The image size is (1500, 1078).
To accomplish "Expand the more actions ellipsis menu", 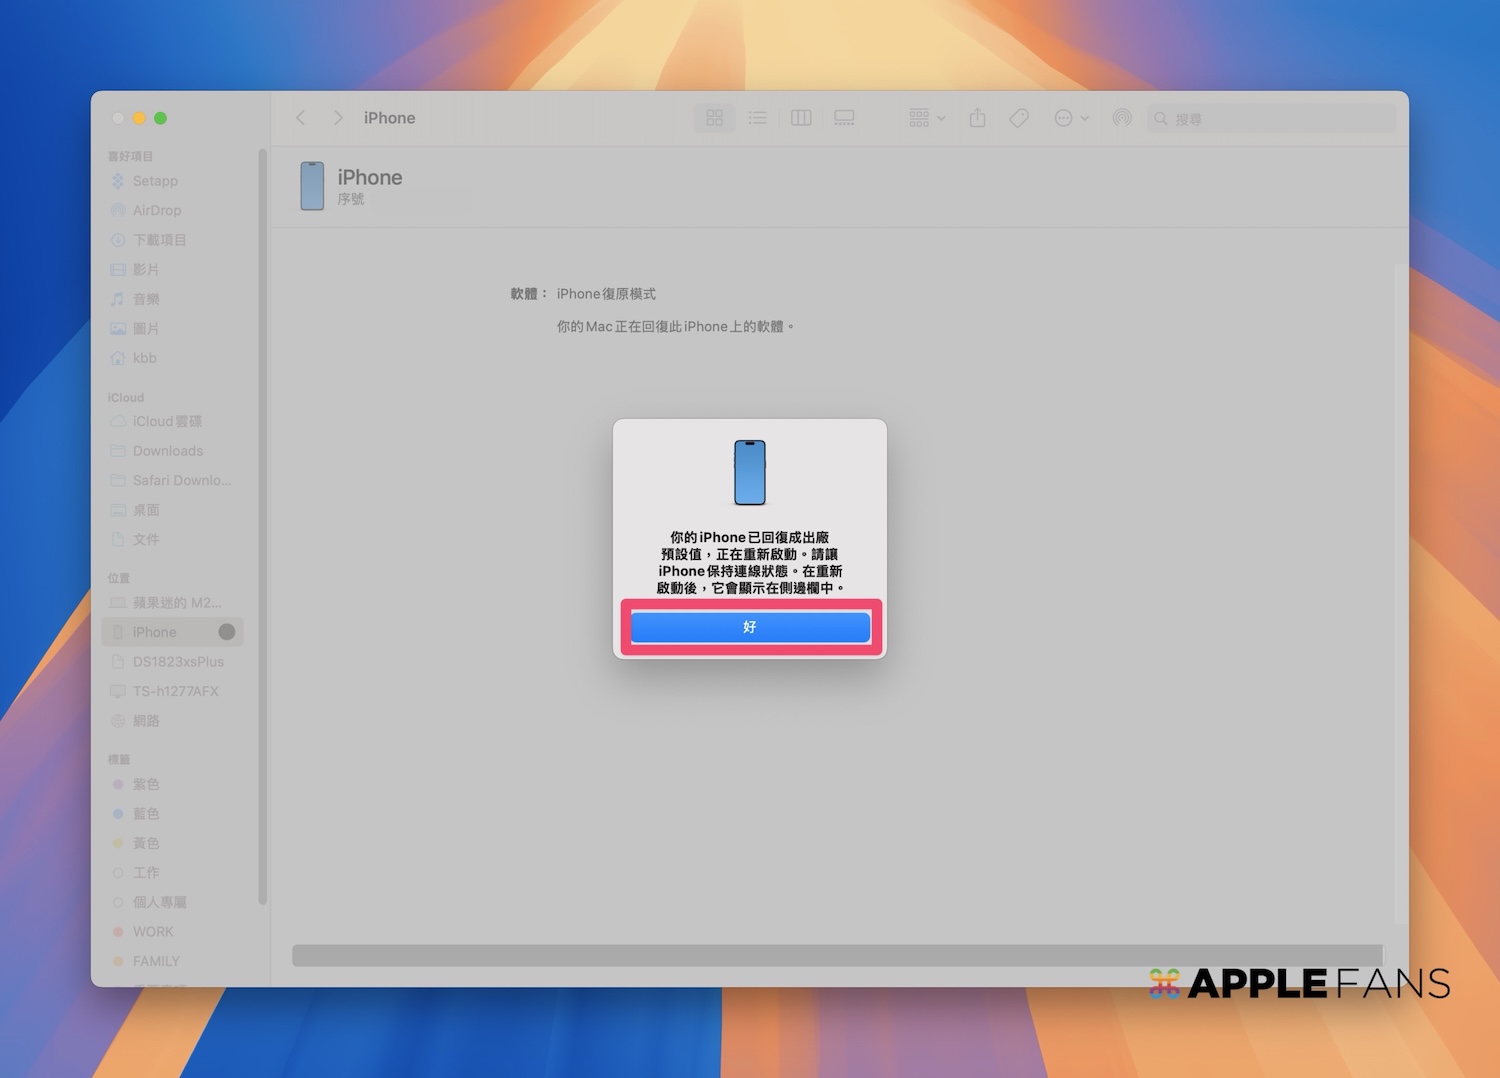I will pyautogui.click(x=1071, y=118).
